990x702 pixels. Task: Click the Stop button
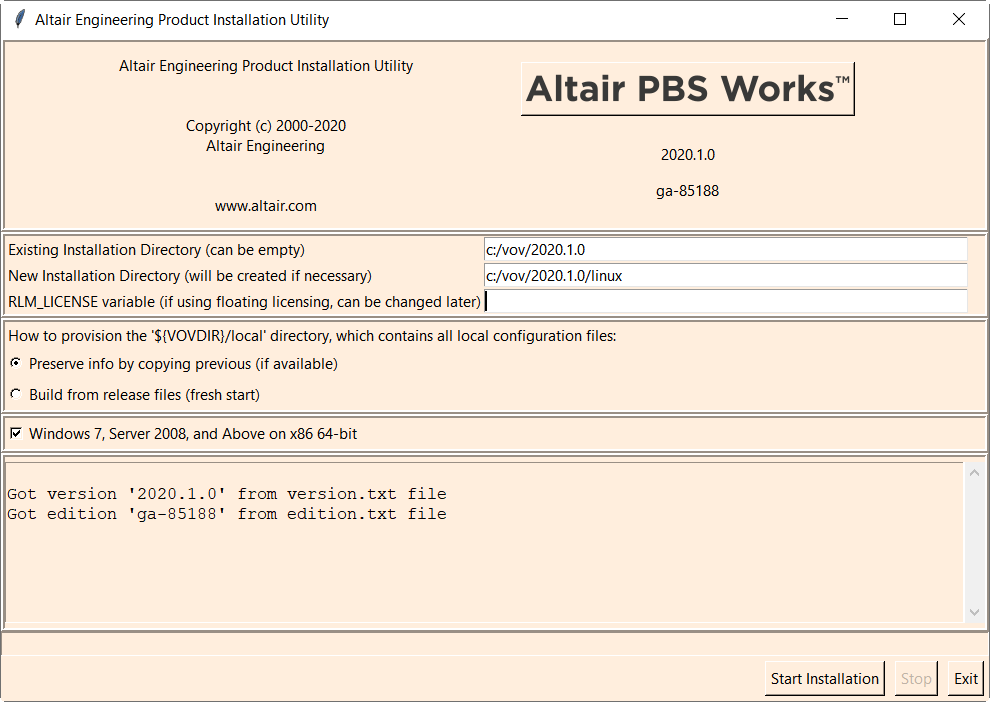coord(916,678)
